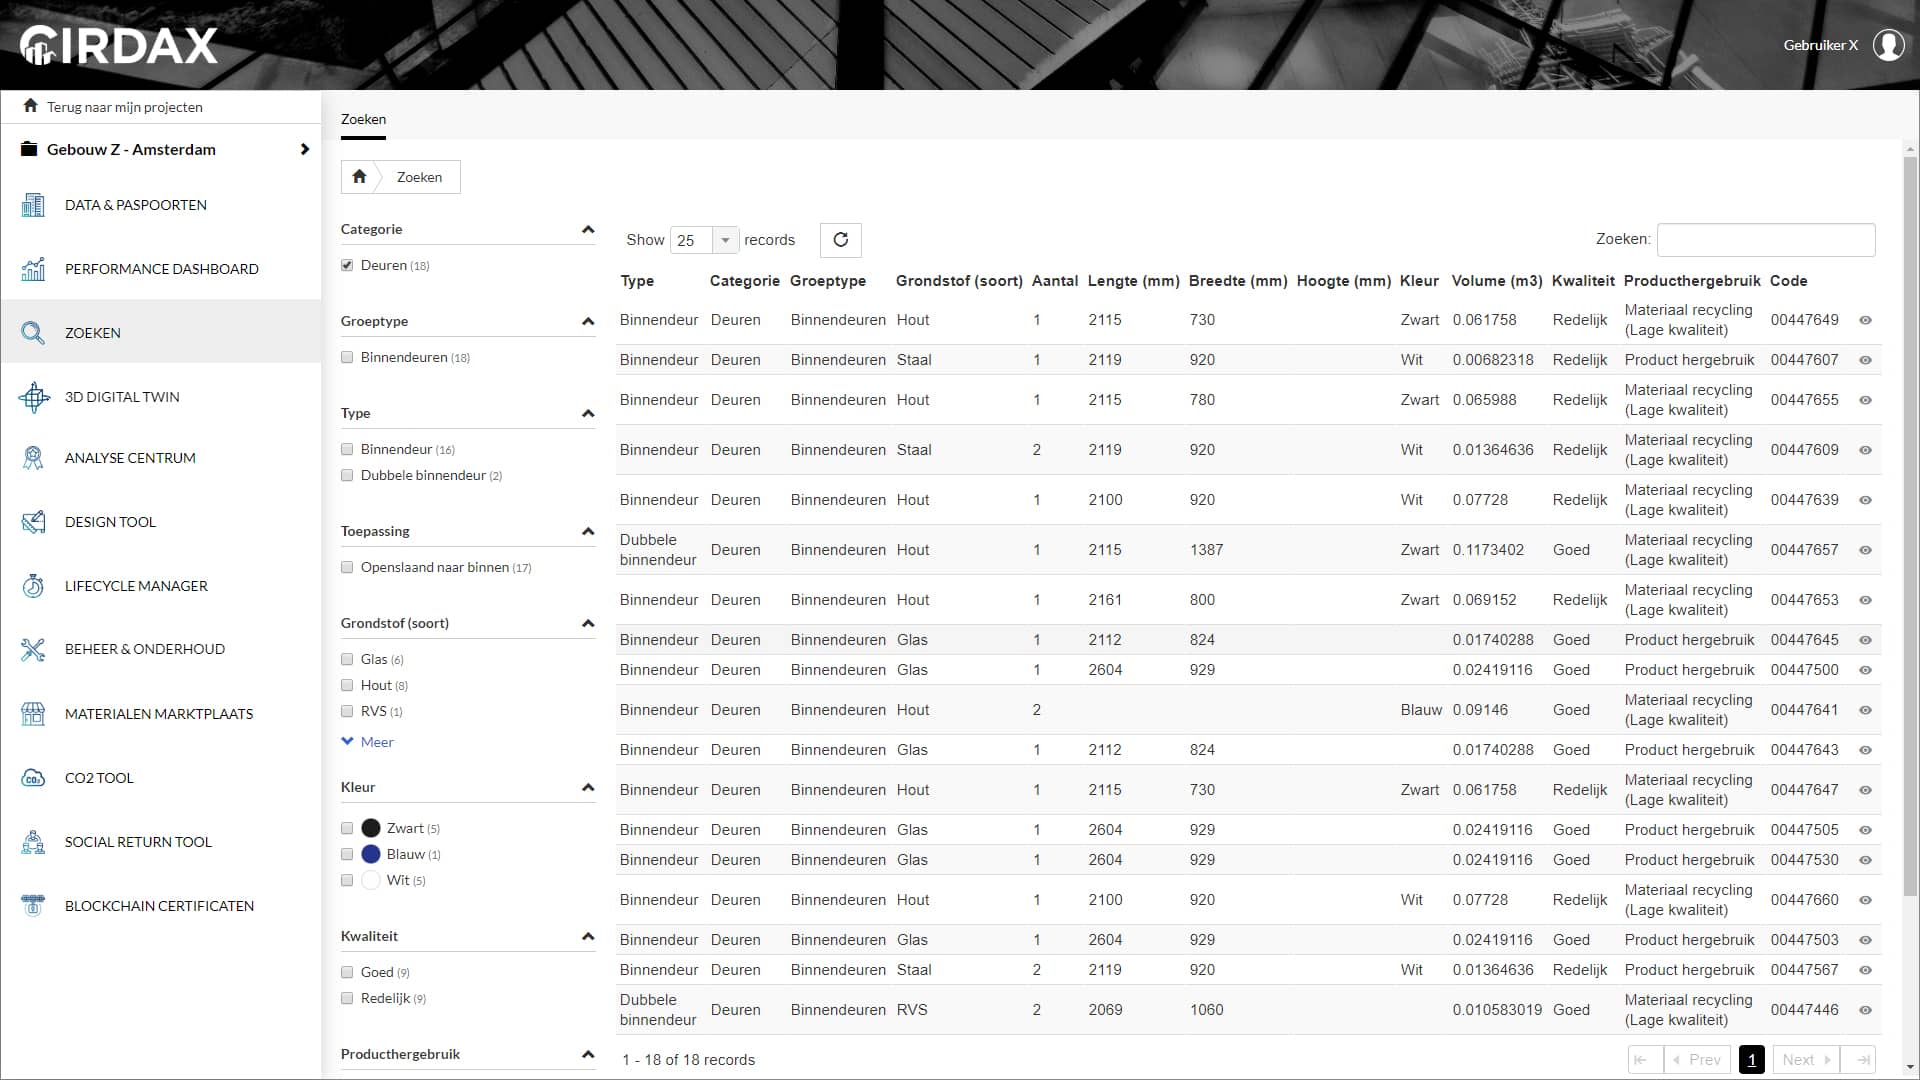
Task: Click the home icon beside Terug naar mijn projecten
Action: click(x=31, y=106)
